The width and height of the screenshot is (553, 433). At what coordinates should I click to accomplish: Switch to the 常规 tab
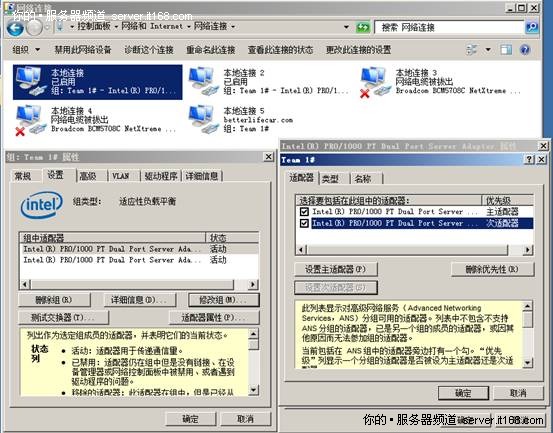23,176
